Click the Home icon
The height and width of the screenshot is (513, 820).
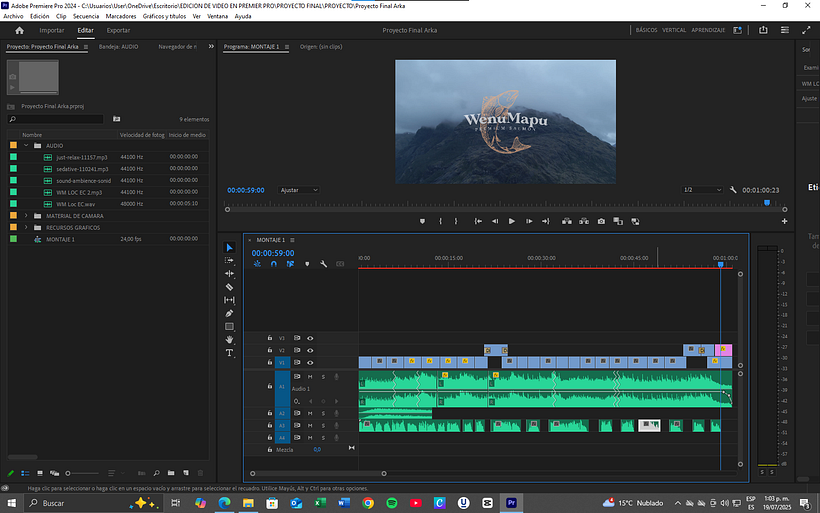click(19, 30)
